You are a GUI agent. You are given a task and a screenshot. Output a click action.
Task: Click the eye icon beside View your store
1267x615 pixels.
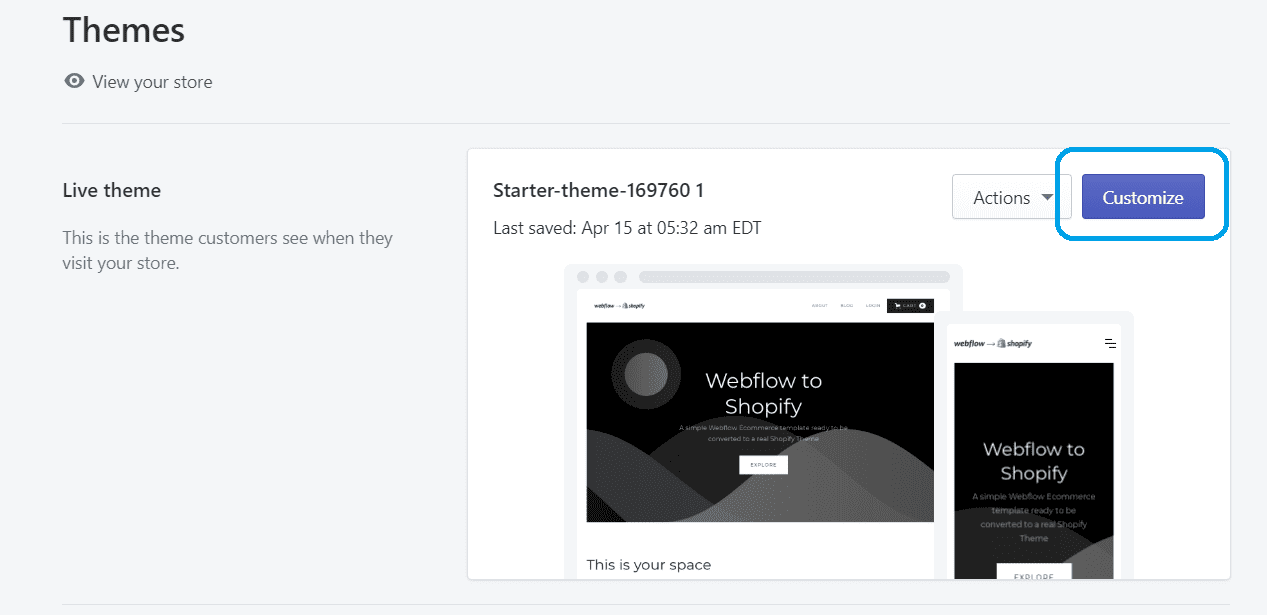point(74,81)
